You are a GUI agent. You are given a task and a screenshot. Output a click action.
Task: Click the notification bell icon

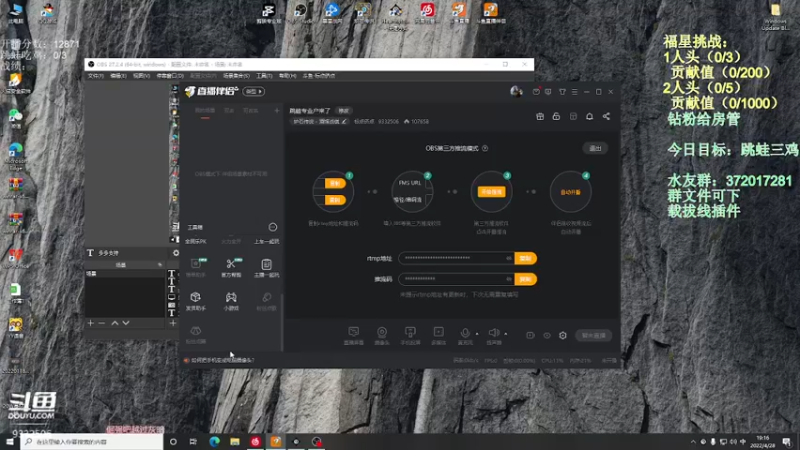(x=589, y=116)
